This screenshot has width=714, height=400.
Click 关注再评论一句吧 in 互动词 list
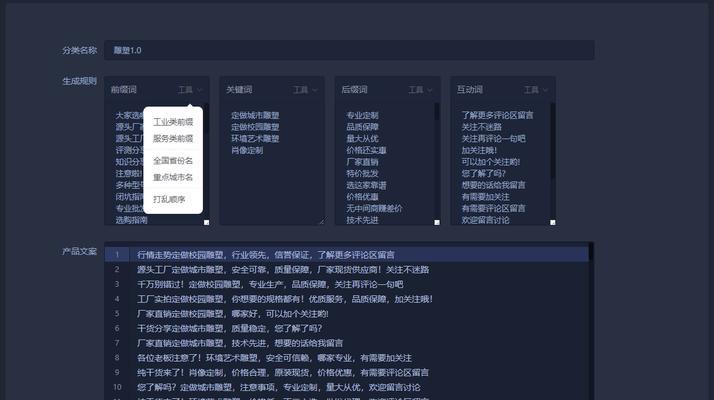[x=494, y=138]
